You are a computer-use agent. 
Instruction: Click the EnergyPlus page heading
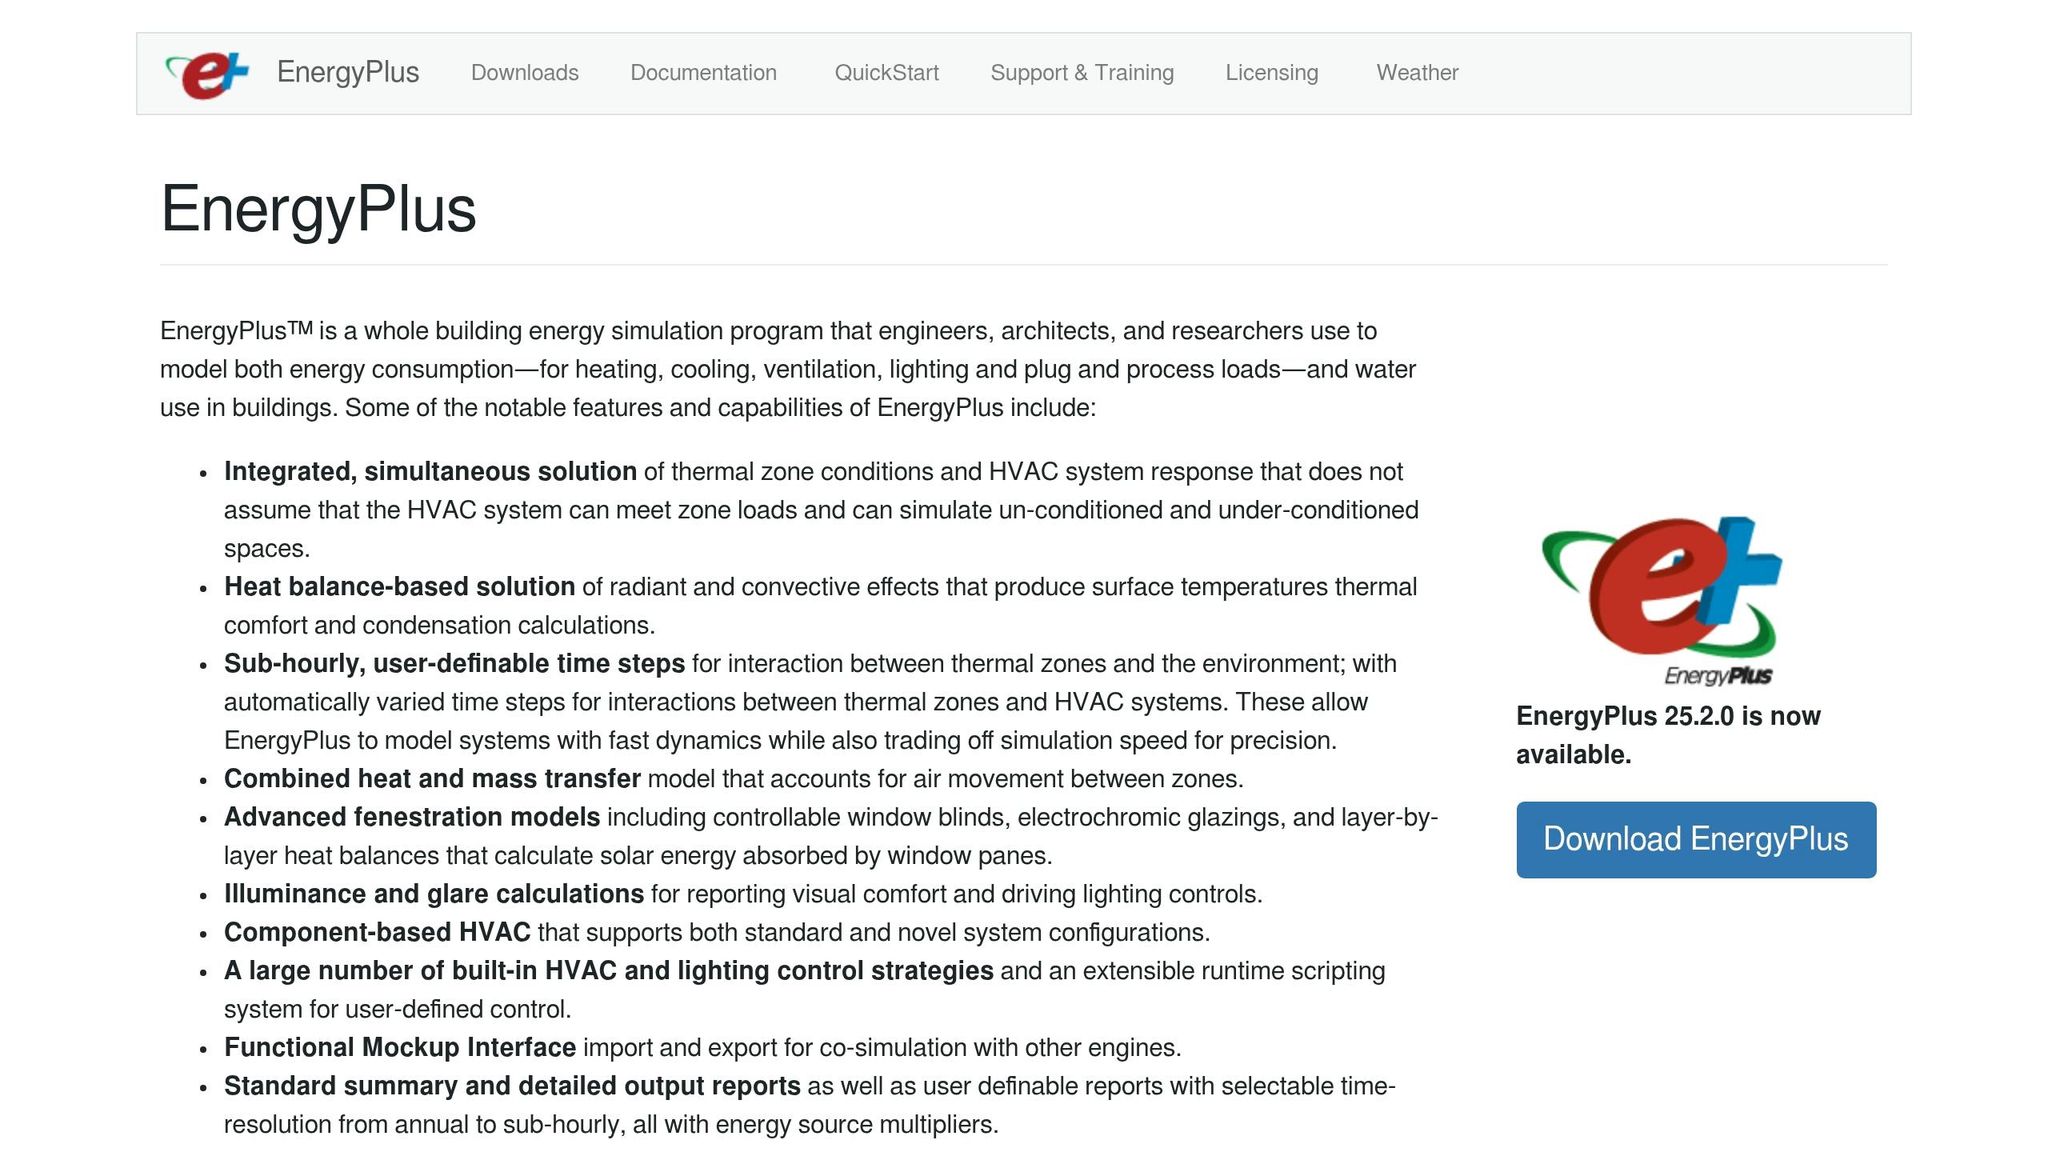[x=320, y=208]
